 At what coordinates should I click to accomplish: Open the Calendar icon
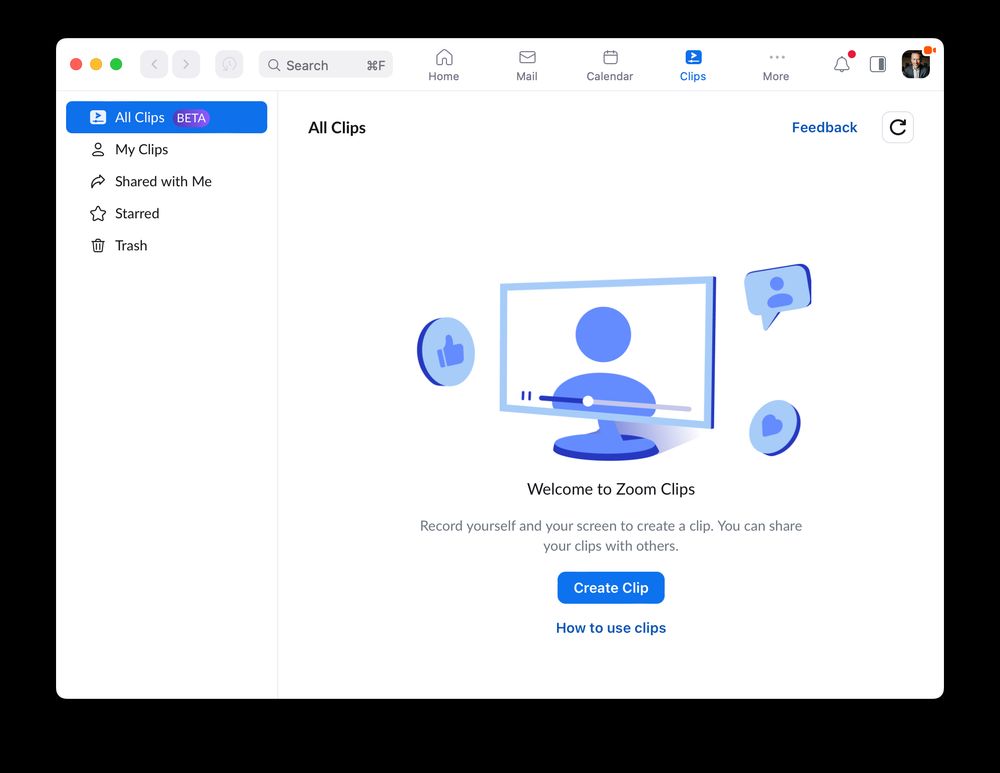coord(609,64)
